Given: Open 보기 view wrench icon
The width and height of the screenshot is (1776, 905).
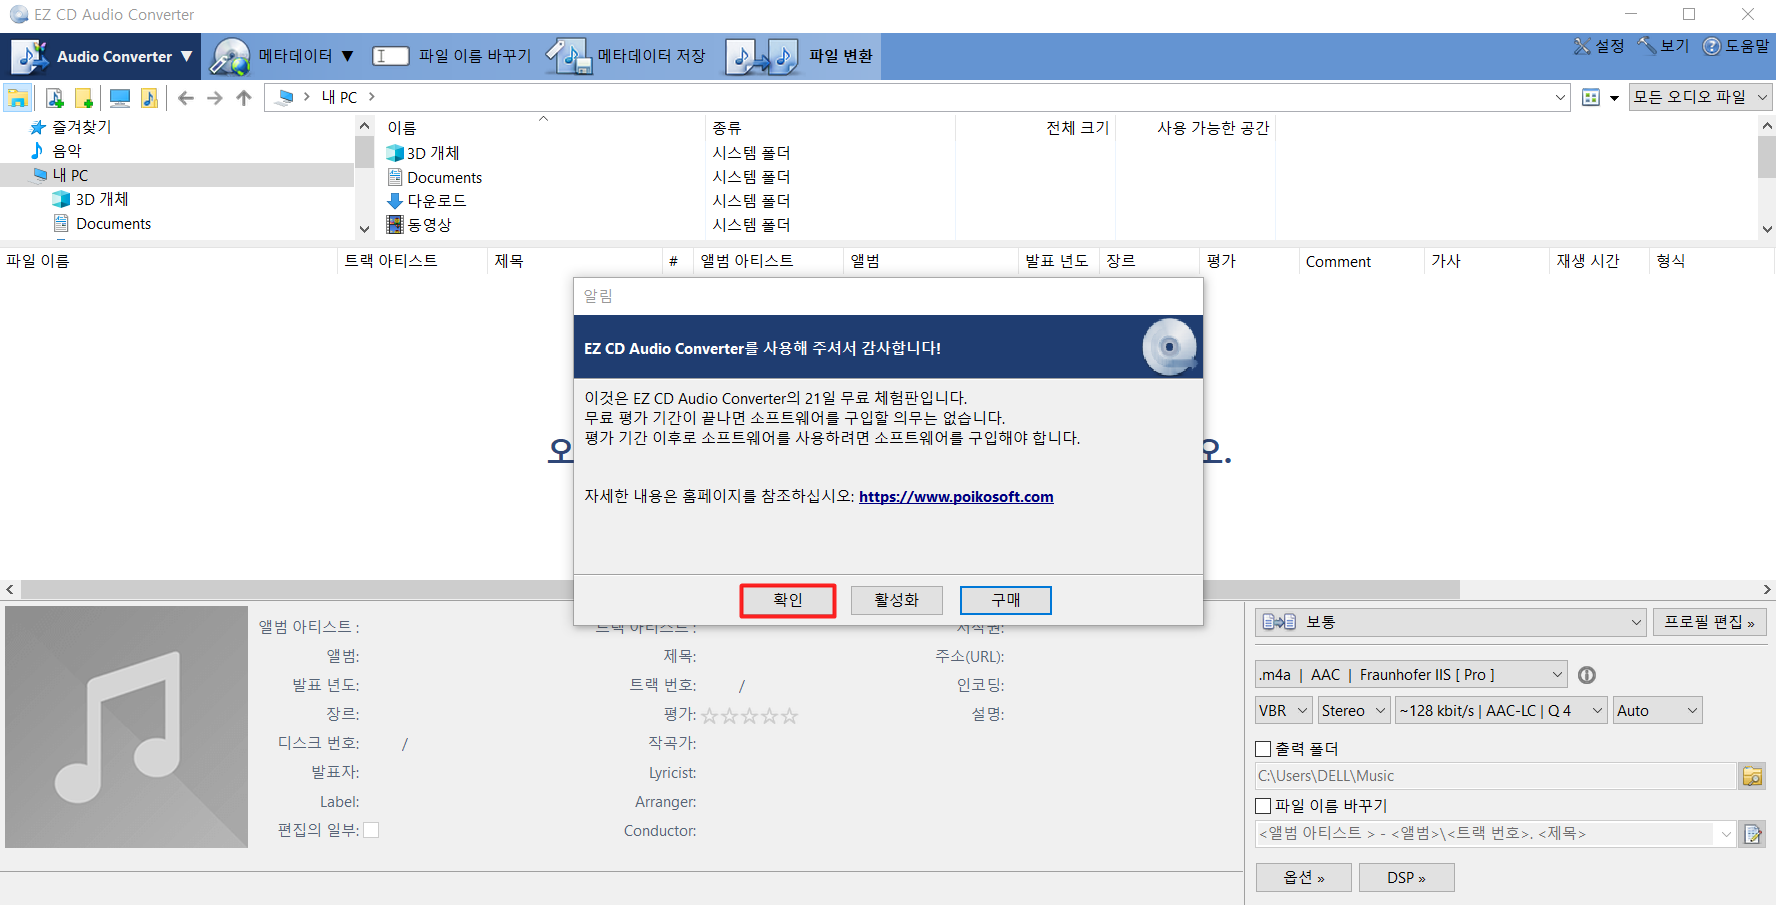Looking at the screenshot, I should pyautogui.click(x=1647, y=46).
